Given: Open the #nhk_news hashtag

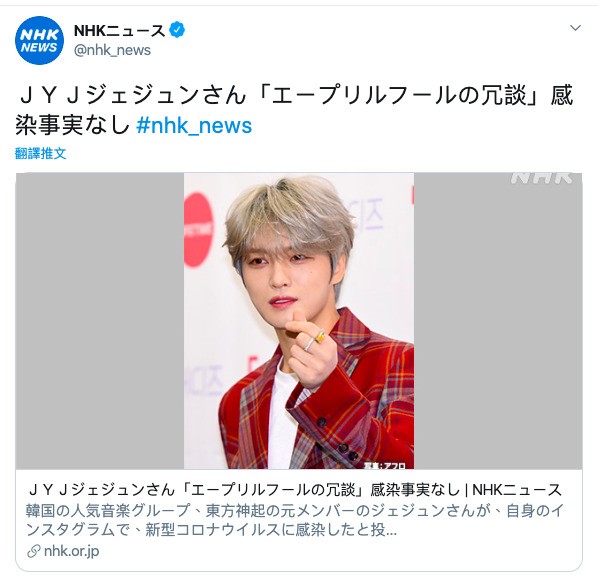Looking at the screenshot, I should [x=194, y=125].
